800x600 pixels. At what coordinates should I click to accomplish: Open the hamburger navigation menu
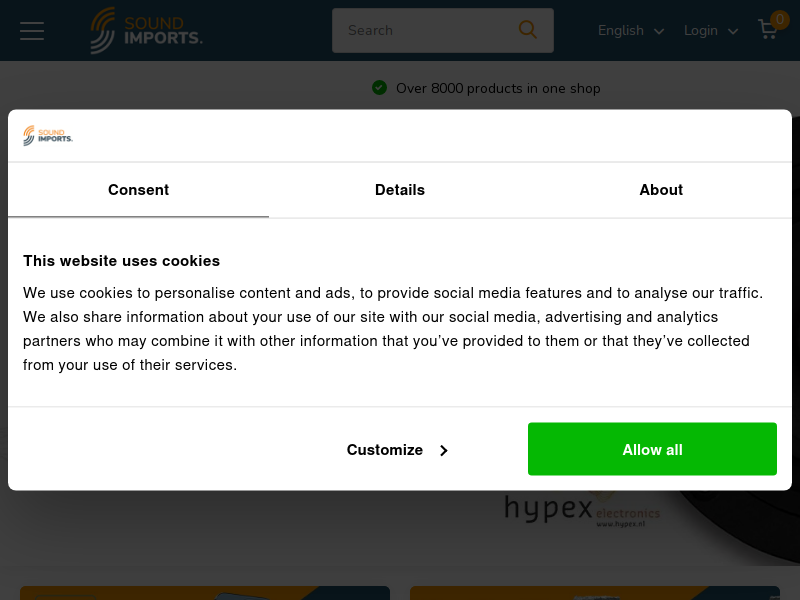coord(32,31)
